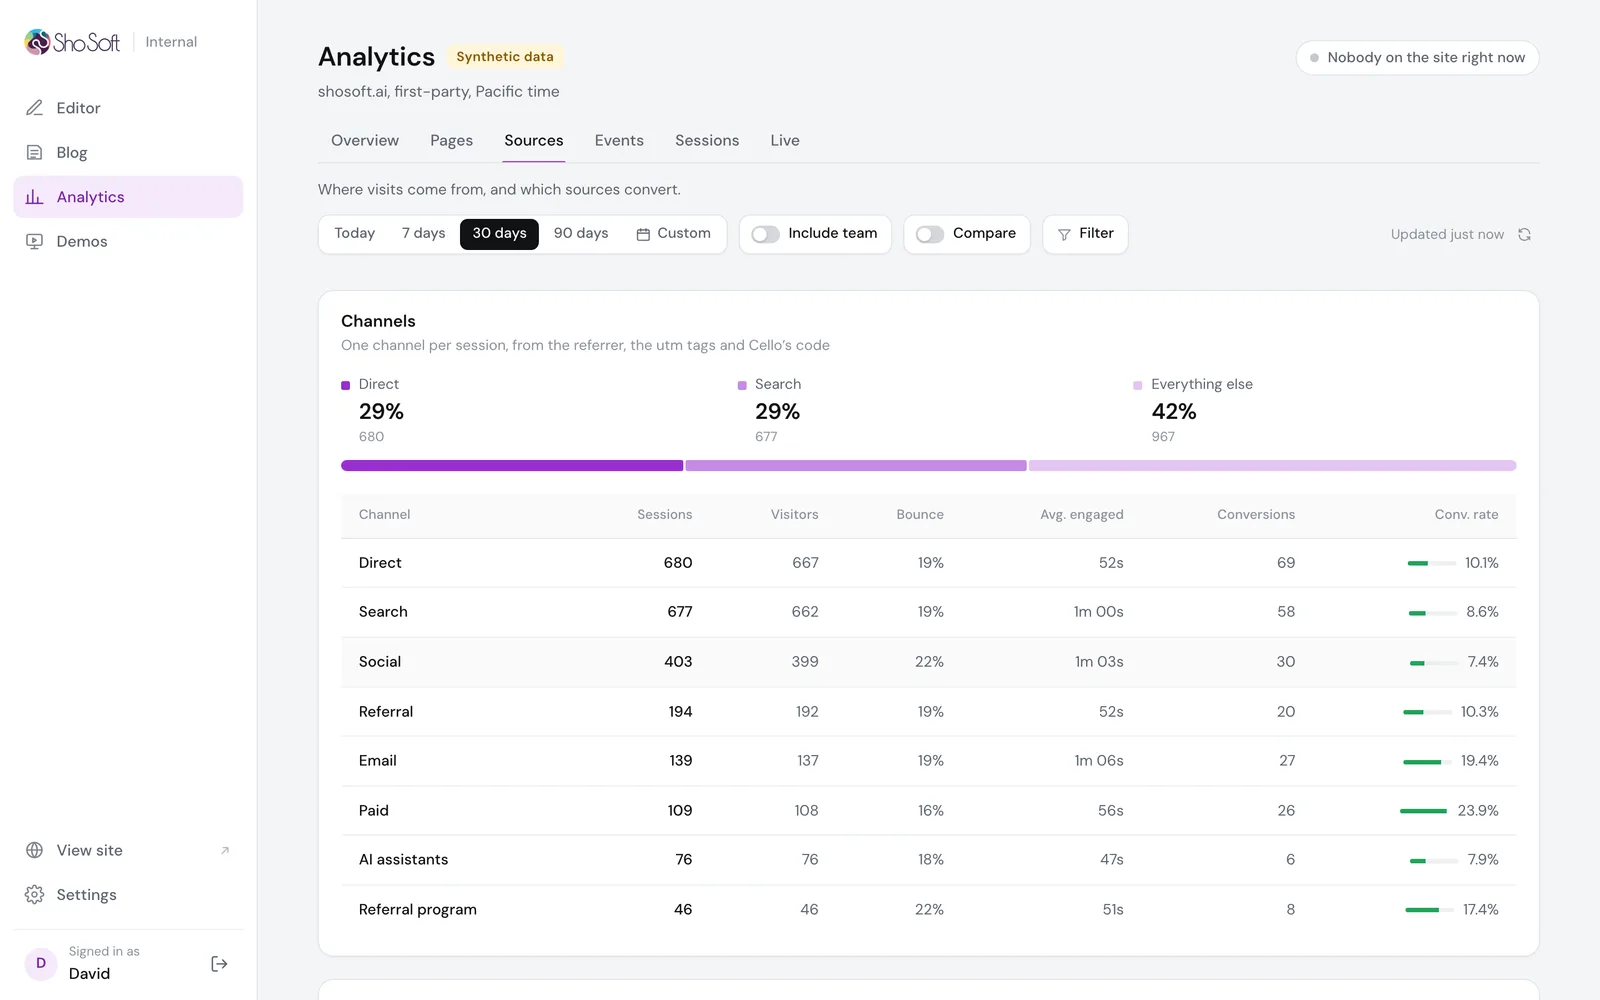Click the AI assistants row name

tap(404, 860)
